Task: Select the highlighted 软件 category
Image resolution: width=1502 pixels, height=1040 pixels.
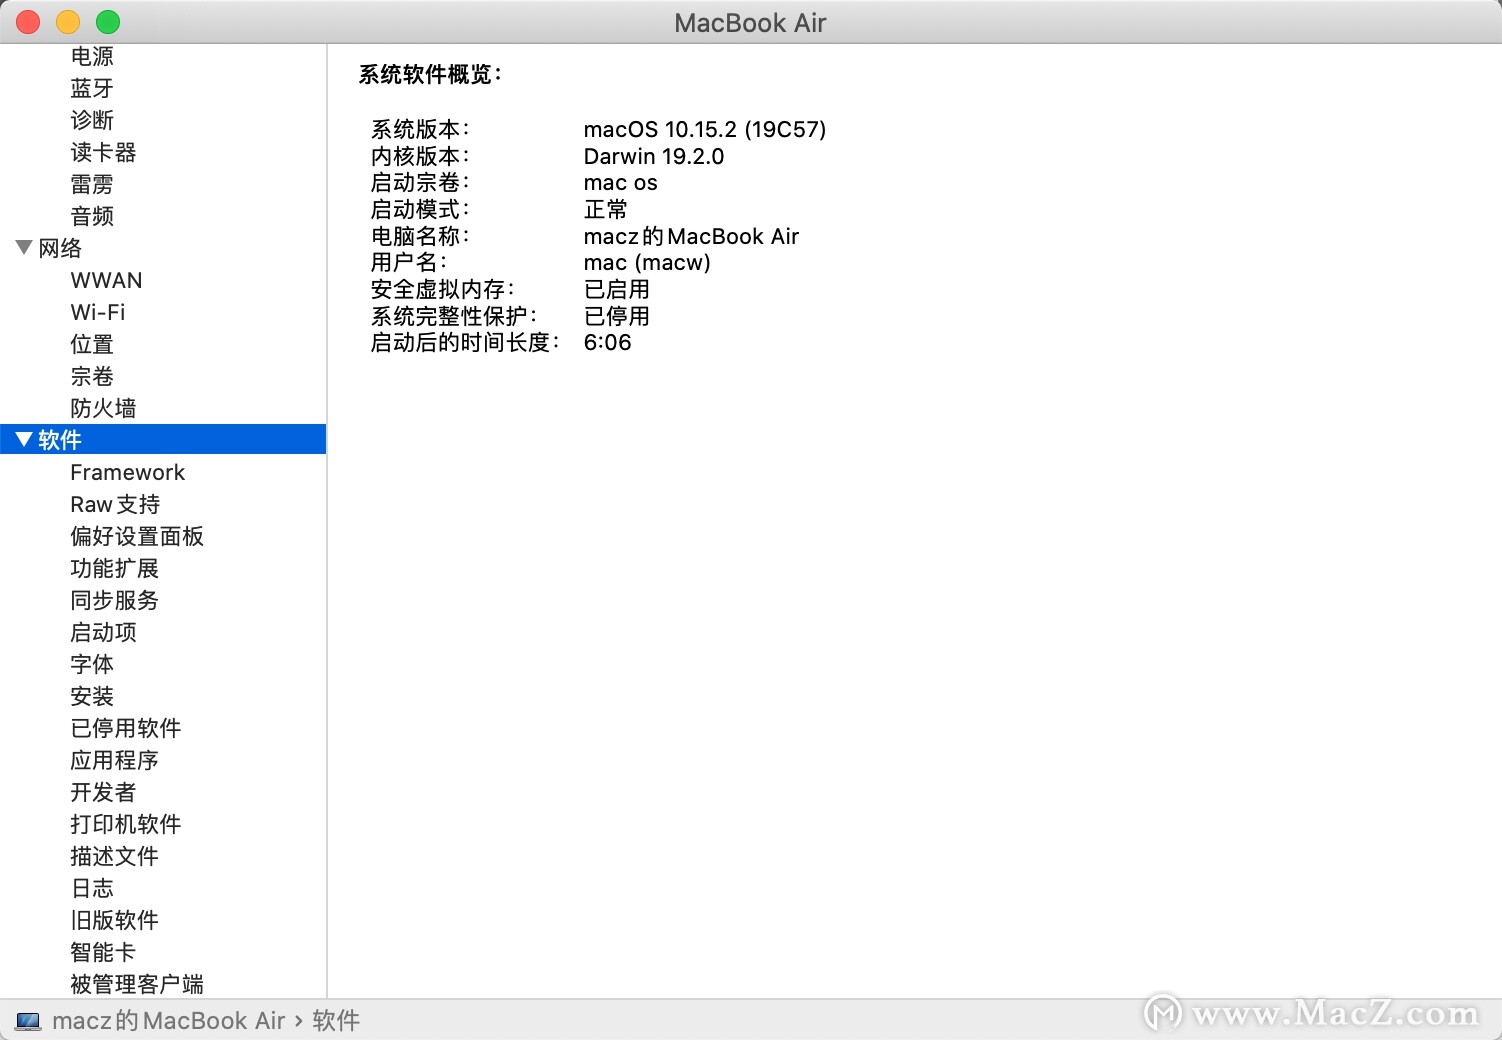Action: [x=163, y=439]
